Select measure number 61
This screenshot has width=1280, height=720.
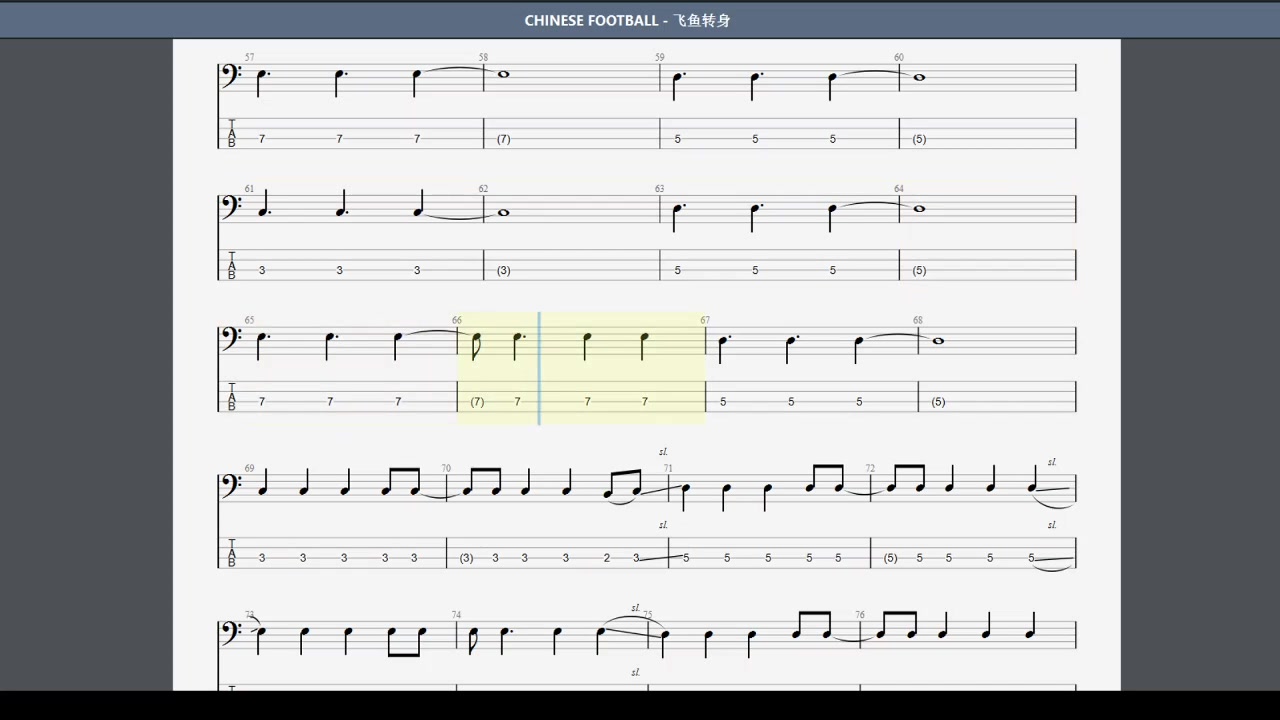[249, 188]
